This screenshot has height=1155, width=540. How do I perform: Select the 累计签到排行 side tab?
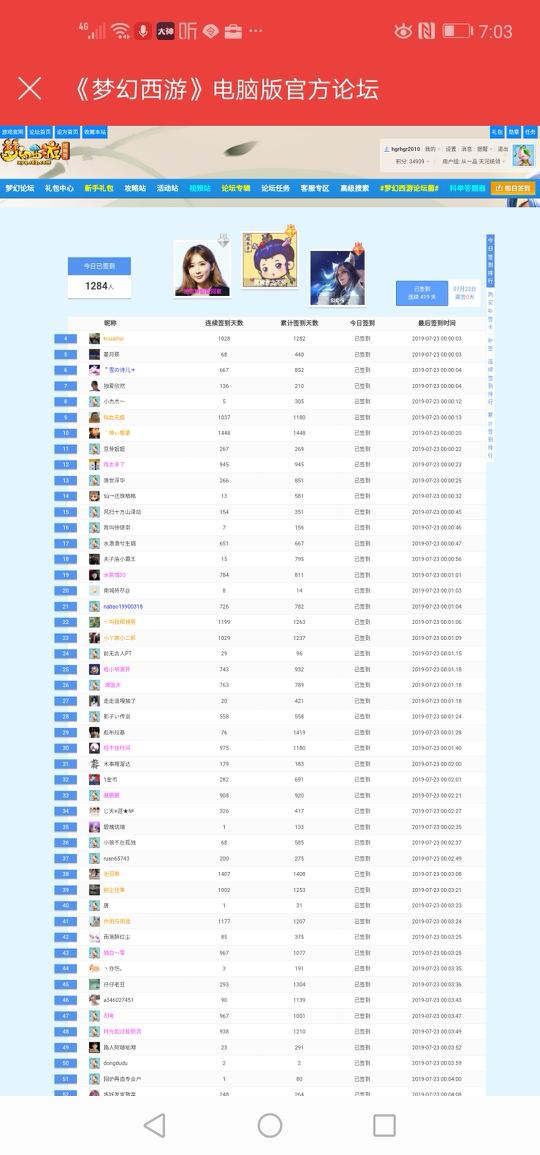click(491, 435)
